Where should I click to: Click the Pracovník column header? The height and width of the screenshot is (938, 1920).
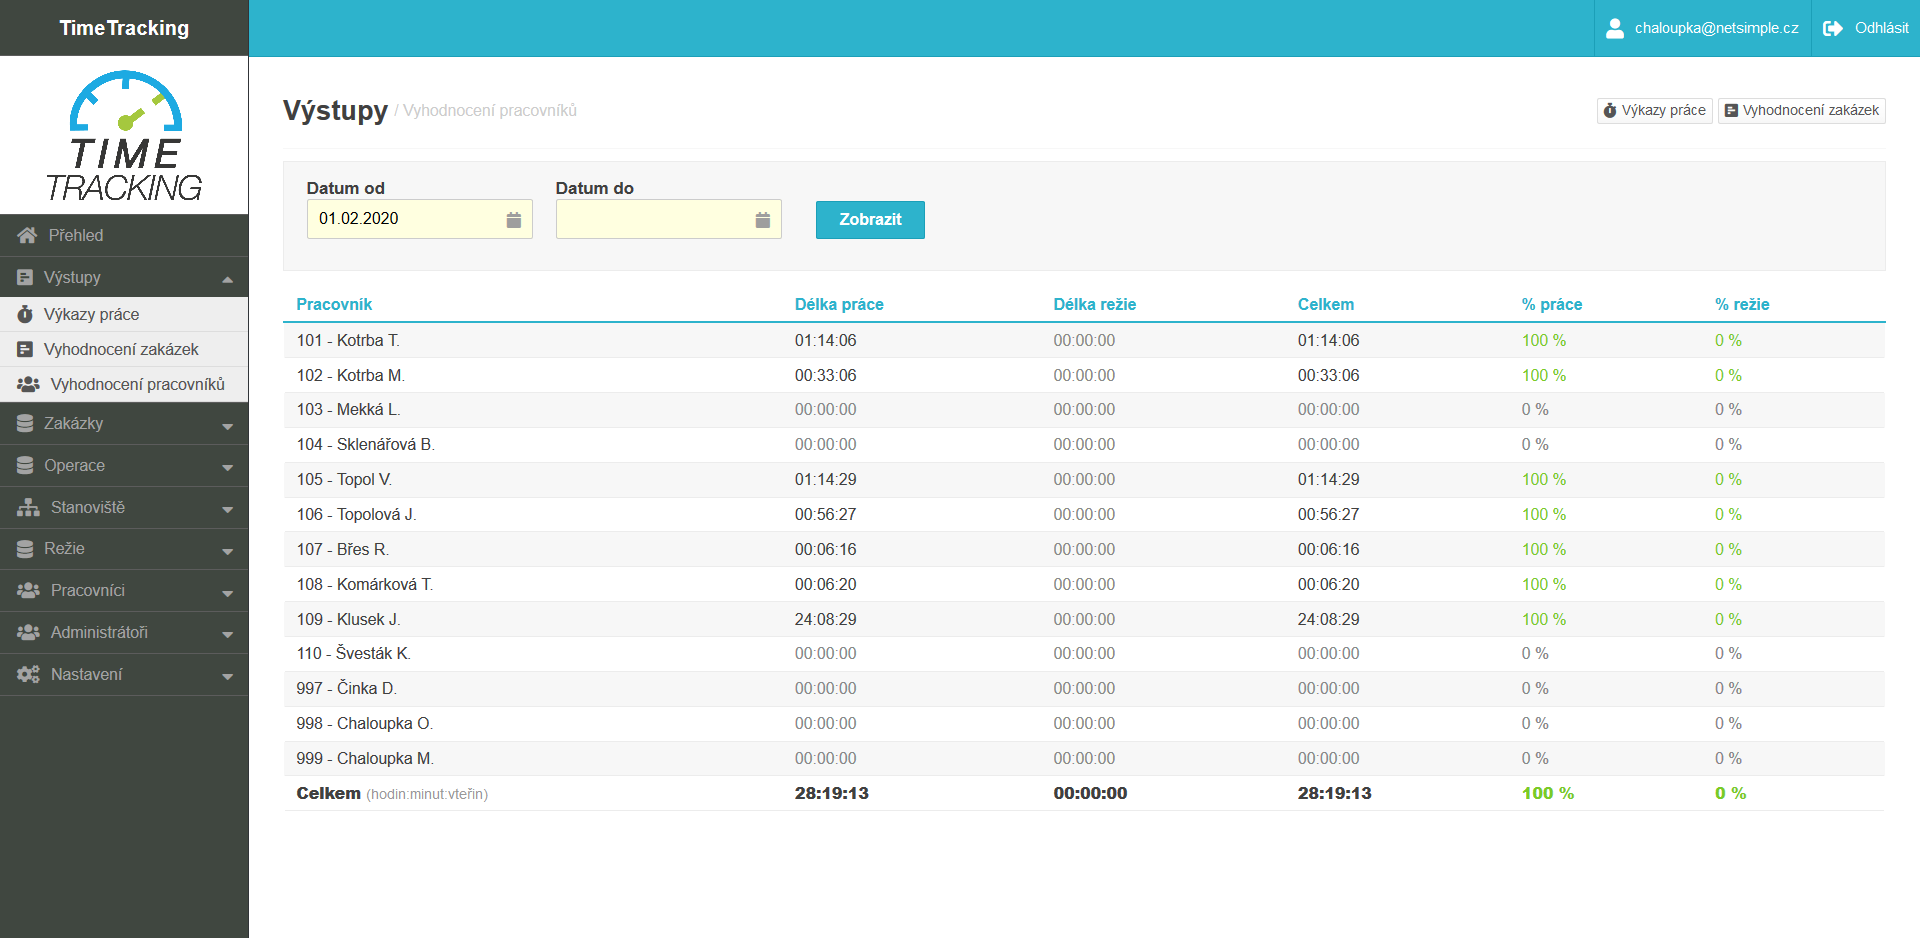coord(334,304)
